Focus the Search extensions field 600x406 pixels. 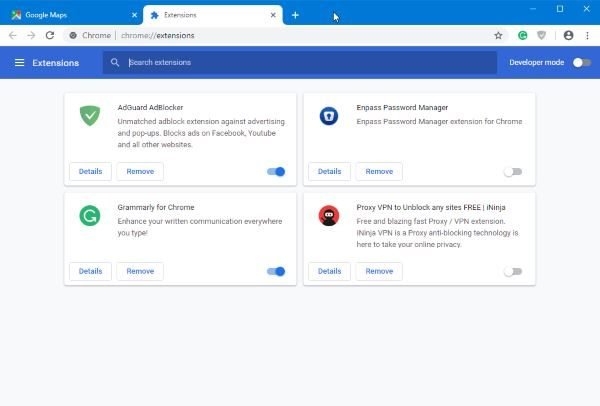[300, 62]
